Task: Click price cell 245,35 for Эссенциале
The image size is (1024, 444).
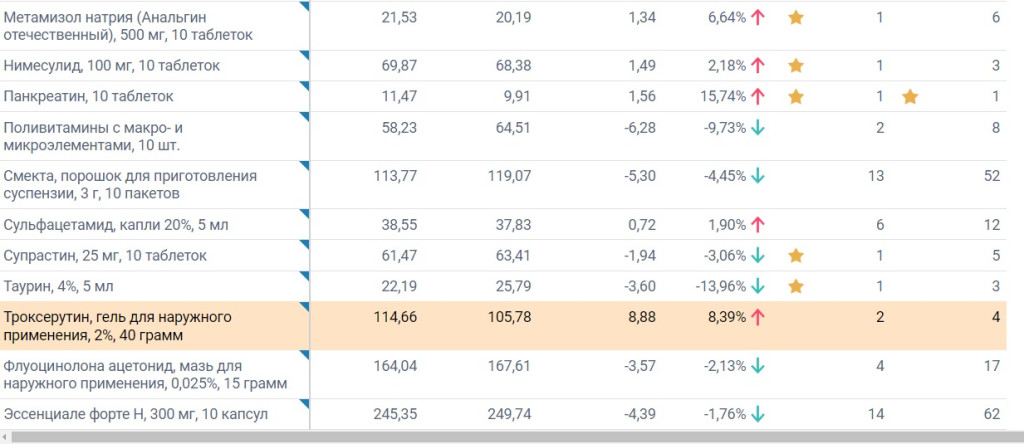Action: [396, 414]
